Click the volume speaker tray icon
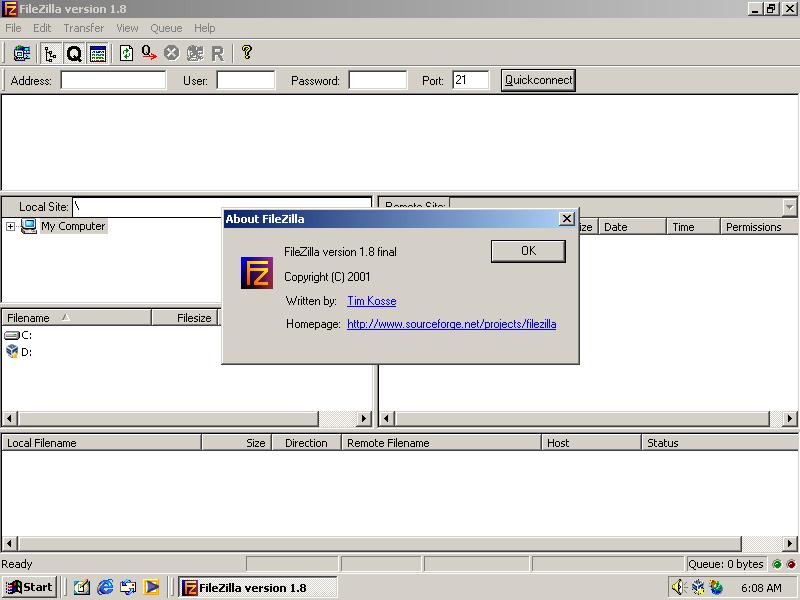800x600 pixels. [678, 587]
